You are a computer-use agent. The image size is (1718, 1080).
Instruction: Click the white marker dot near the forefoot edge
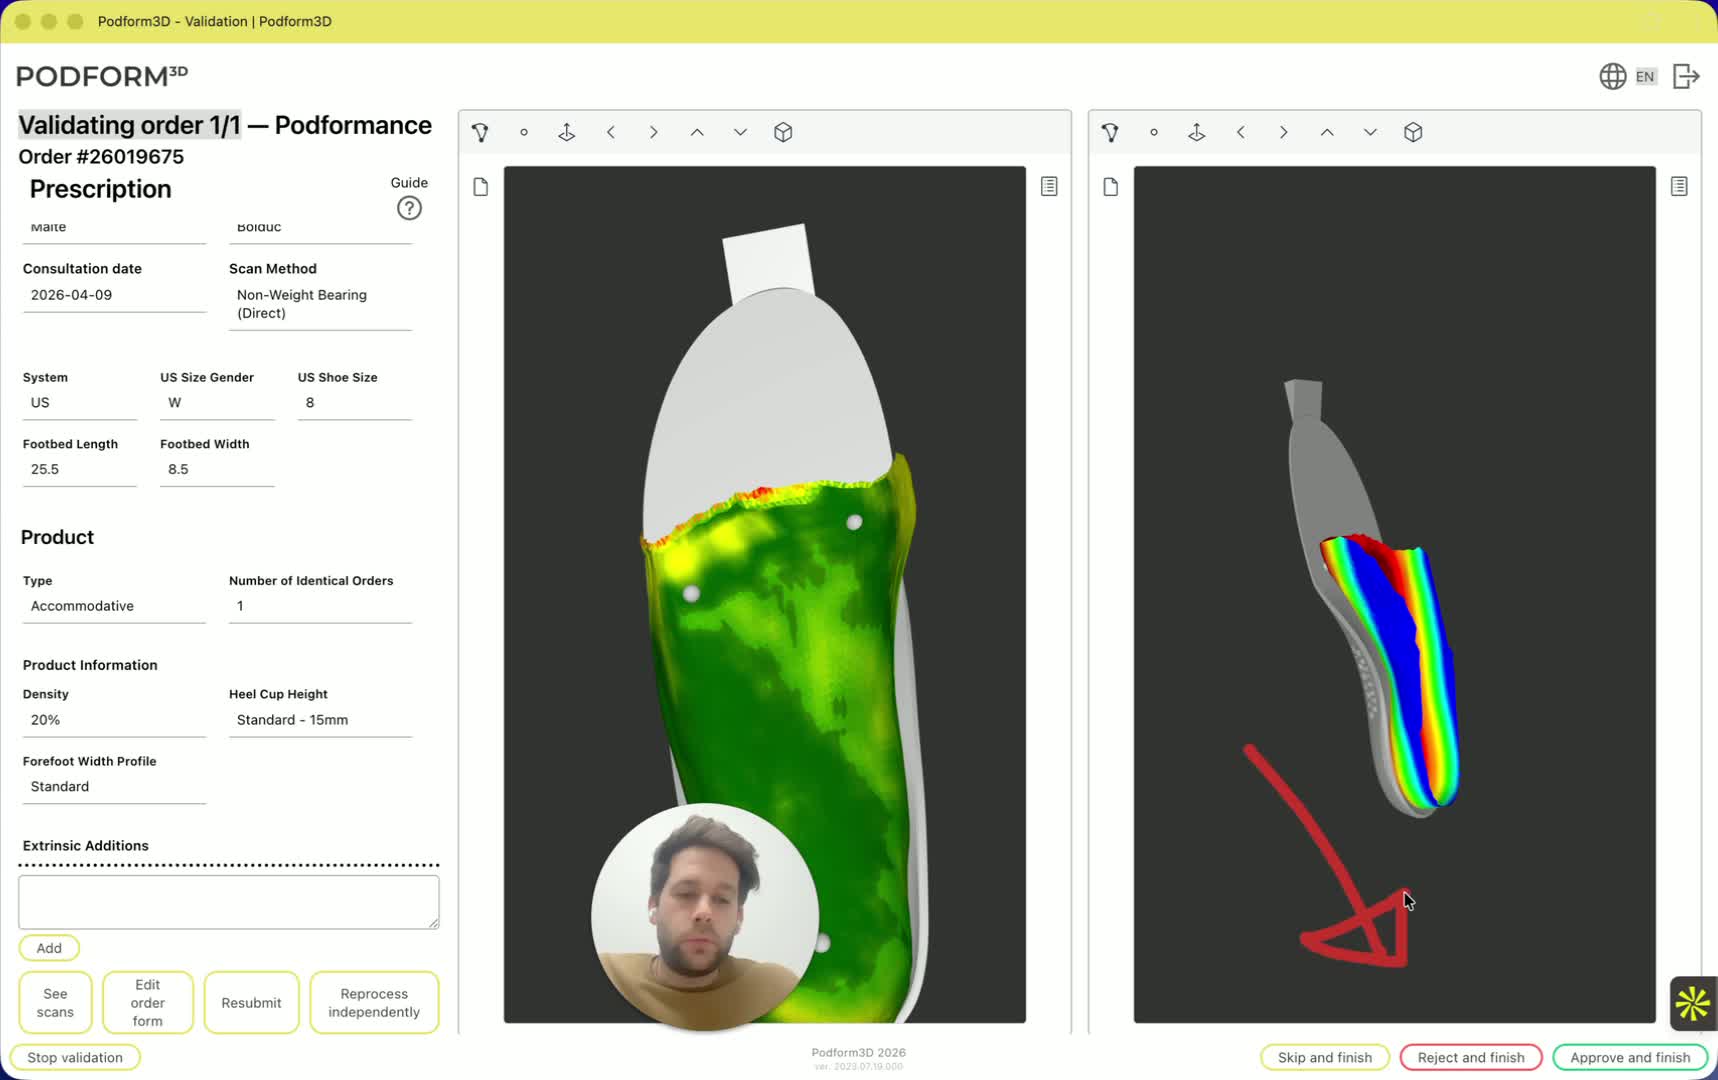click(x=854, y=522)
